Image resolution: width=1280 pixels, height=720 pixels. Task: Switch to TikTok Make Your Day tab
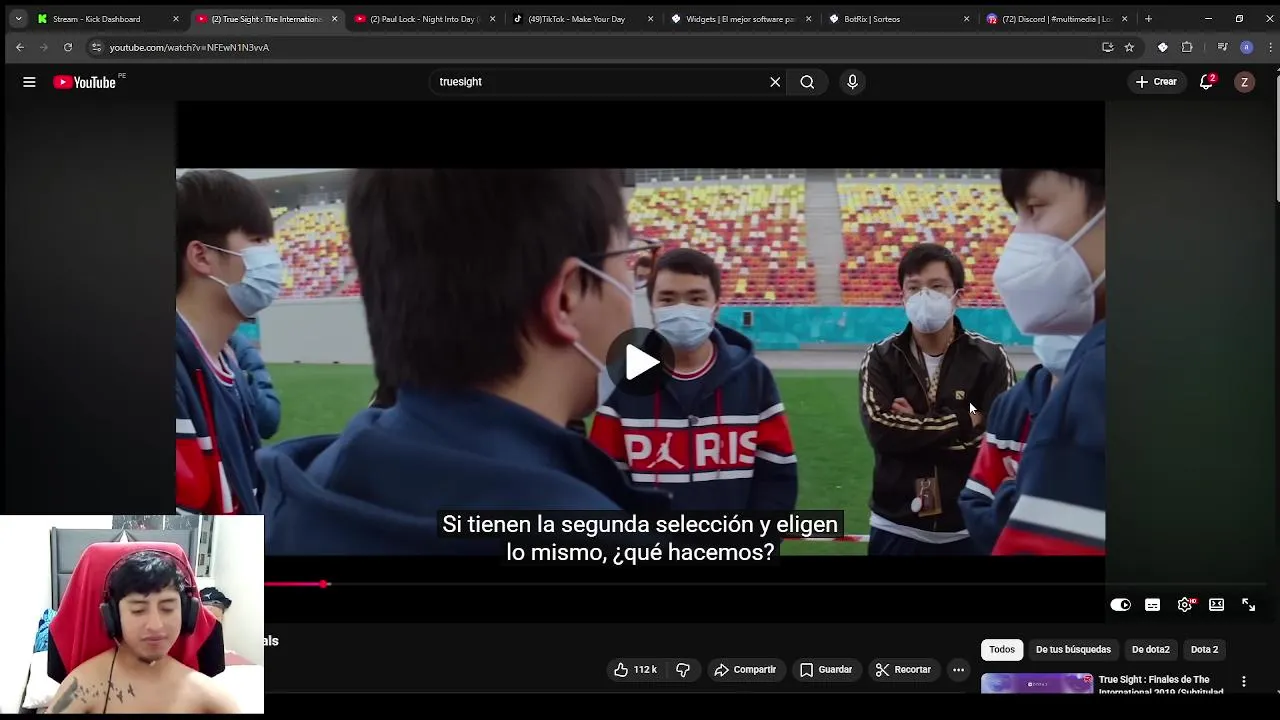[x=576, y=19]
